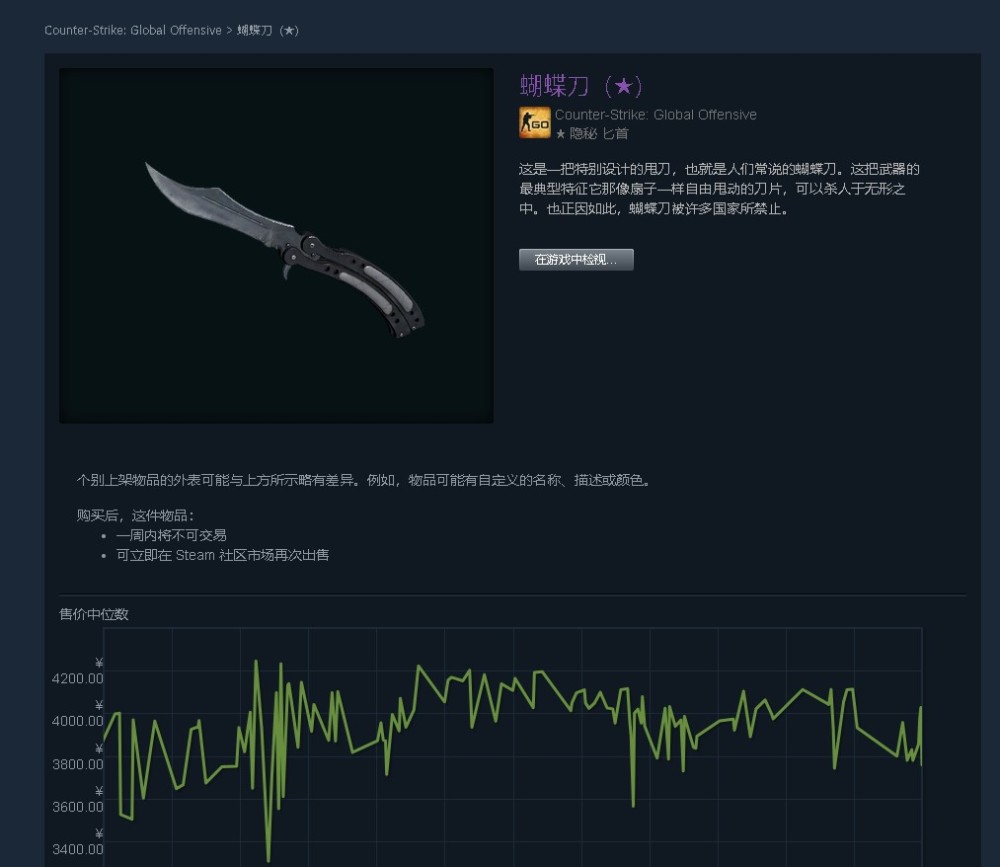Click the 隐秘 匕首 item type label
Viewport: 1000px width, 867px height.
coord(599,134)
